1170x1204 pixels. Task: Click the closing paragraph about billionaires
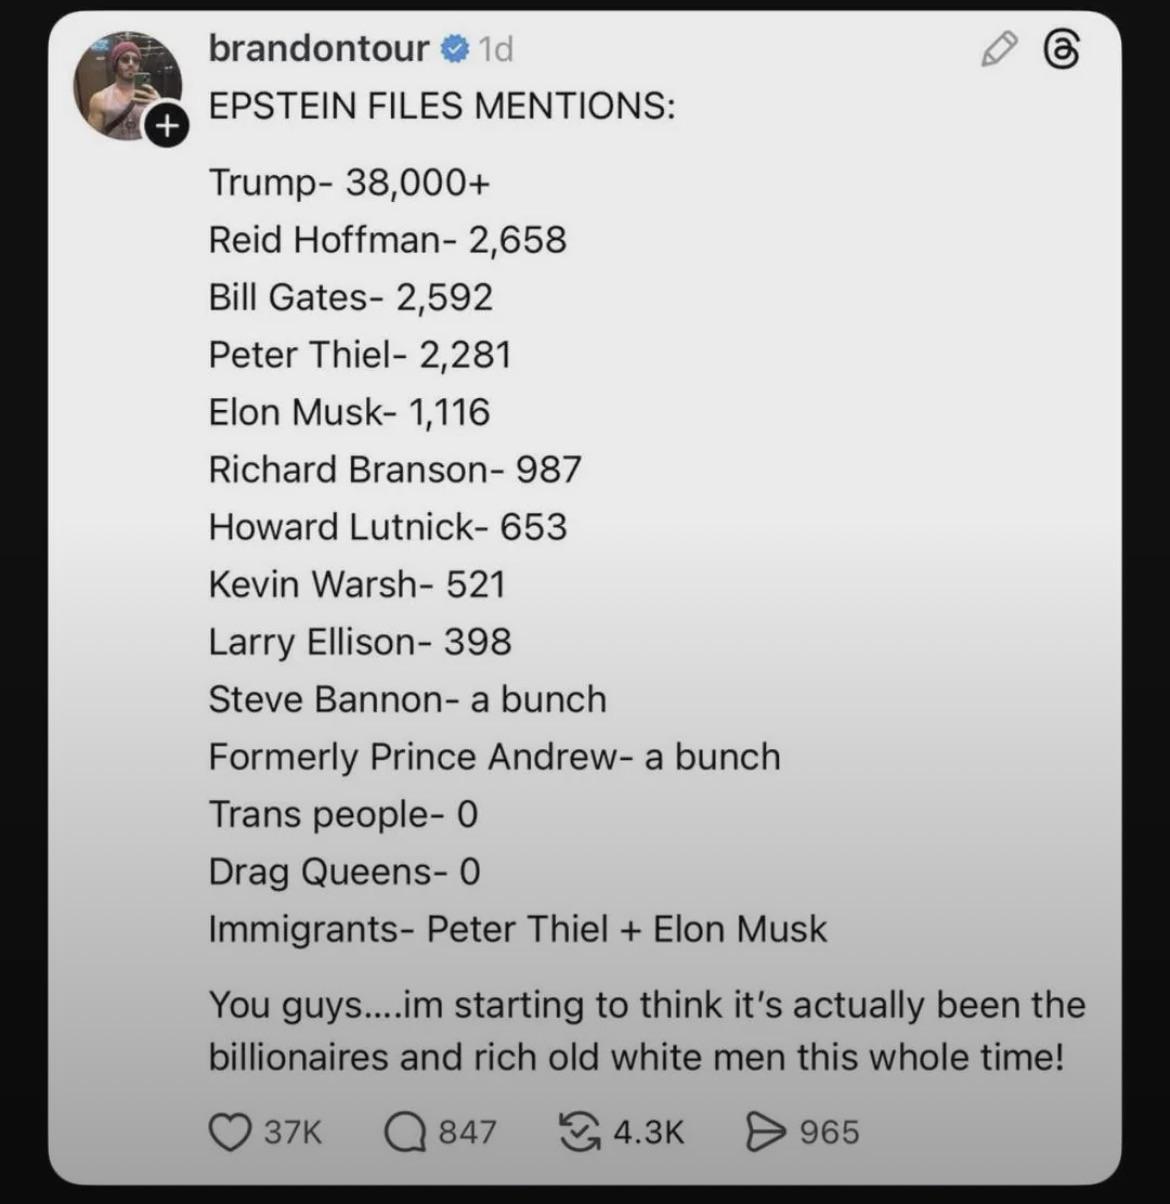coord(645,1030)
